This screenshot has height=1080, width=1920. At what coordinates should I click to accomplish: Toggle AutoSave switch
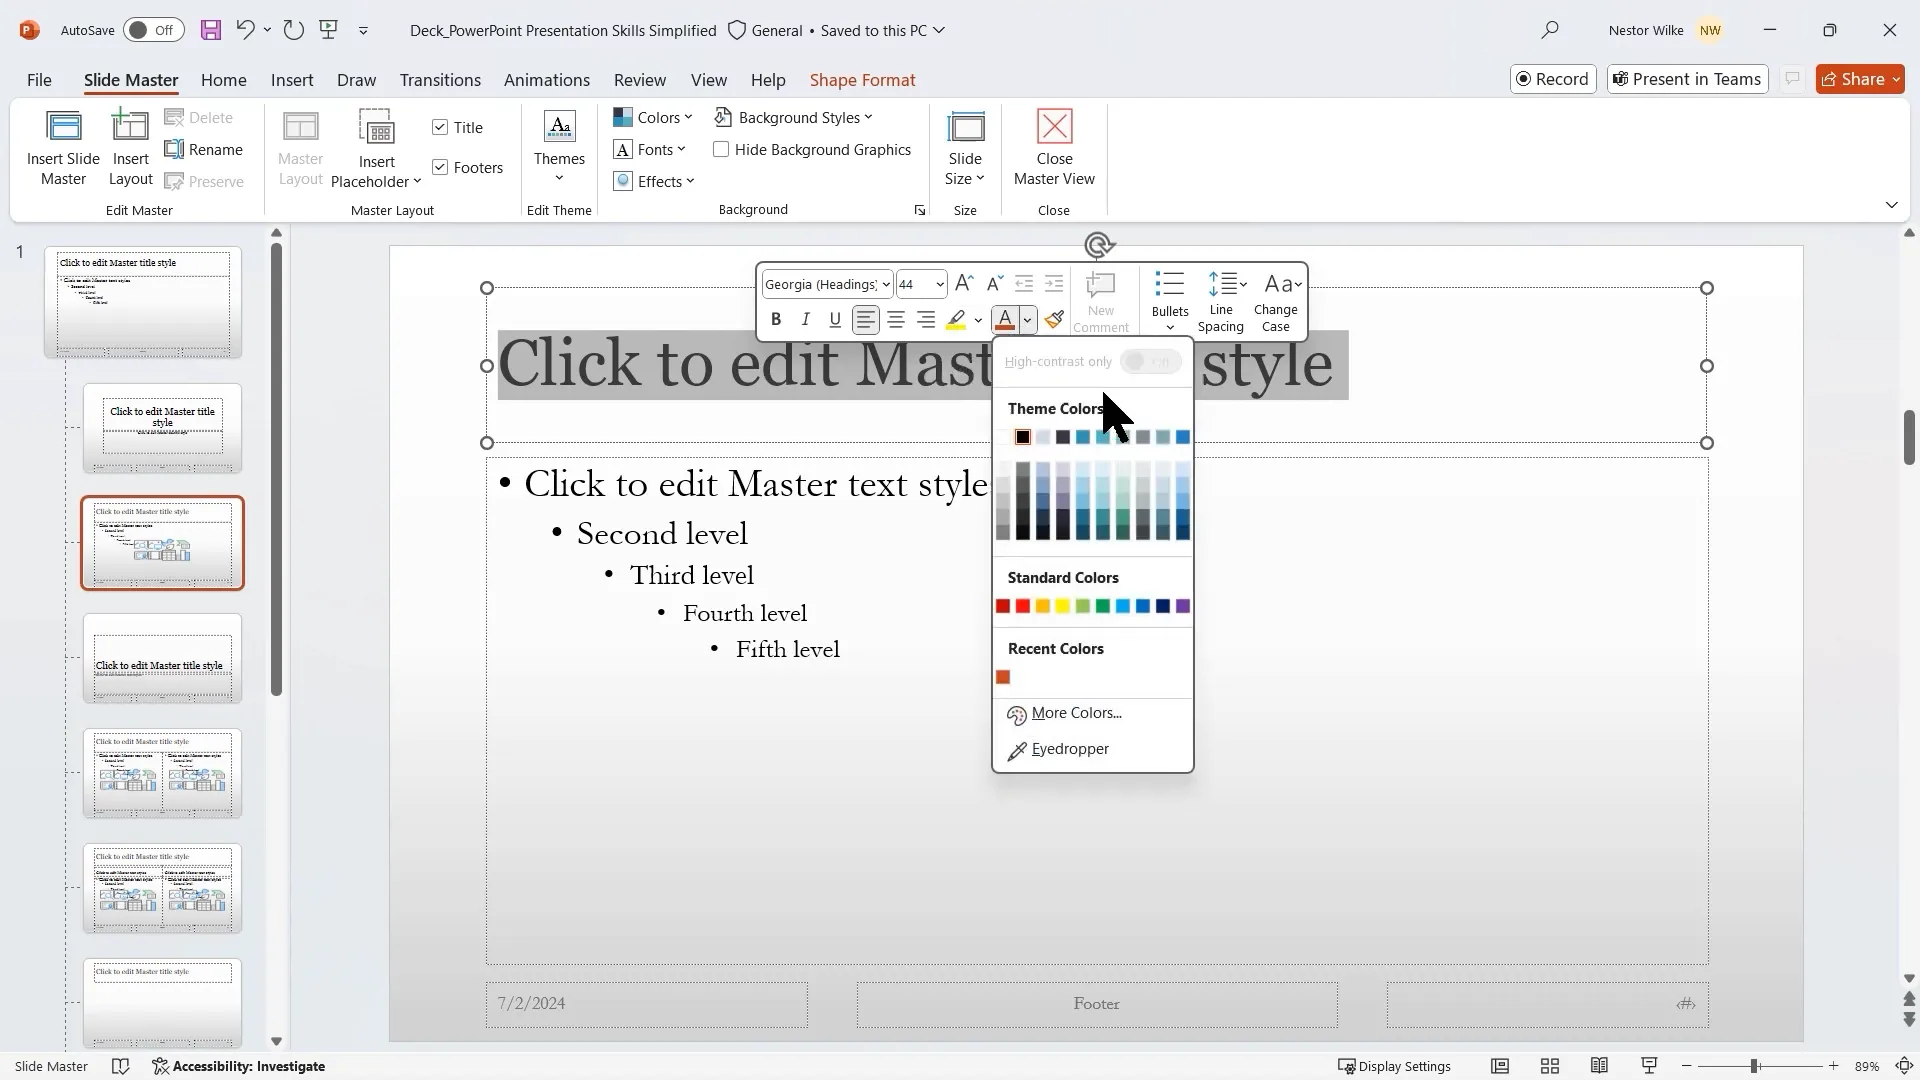pyautogui.click(x=154, y=30)
